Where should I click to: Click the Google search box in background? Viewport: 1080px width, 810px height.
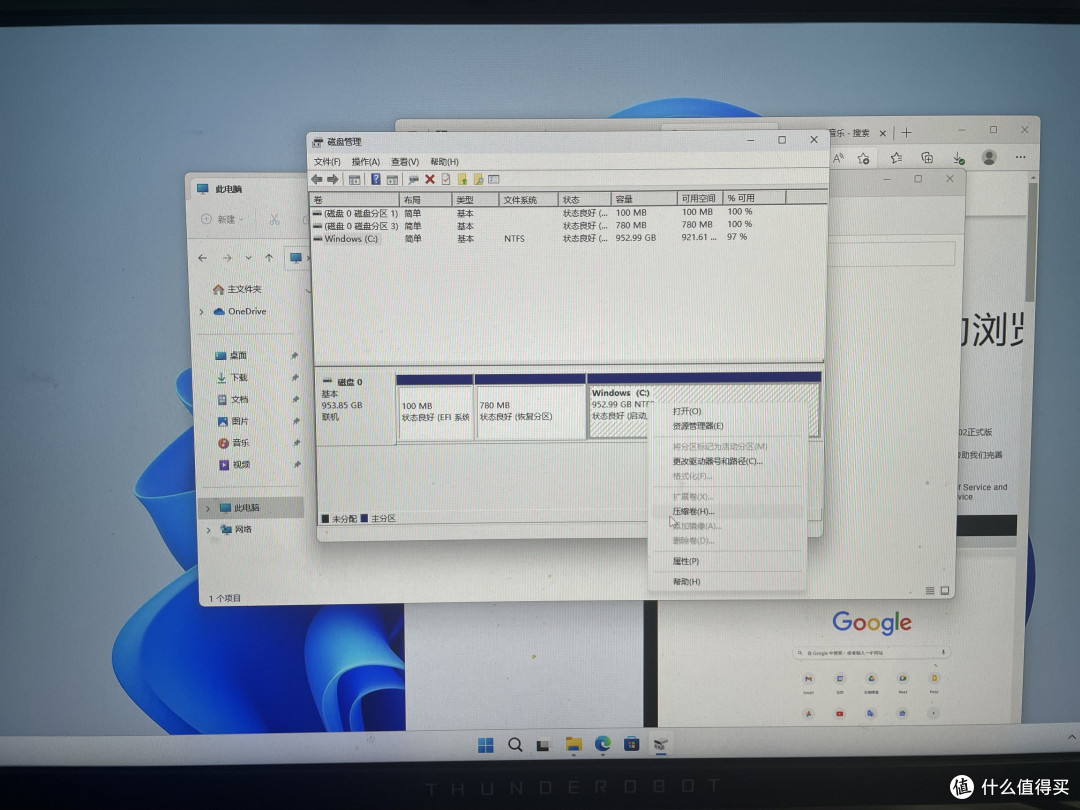pyautogui.click(x=871, y=652)
